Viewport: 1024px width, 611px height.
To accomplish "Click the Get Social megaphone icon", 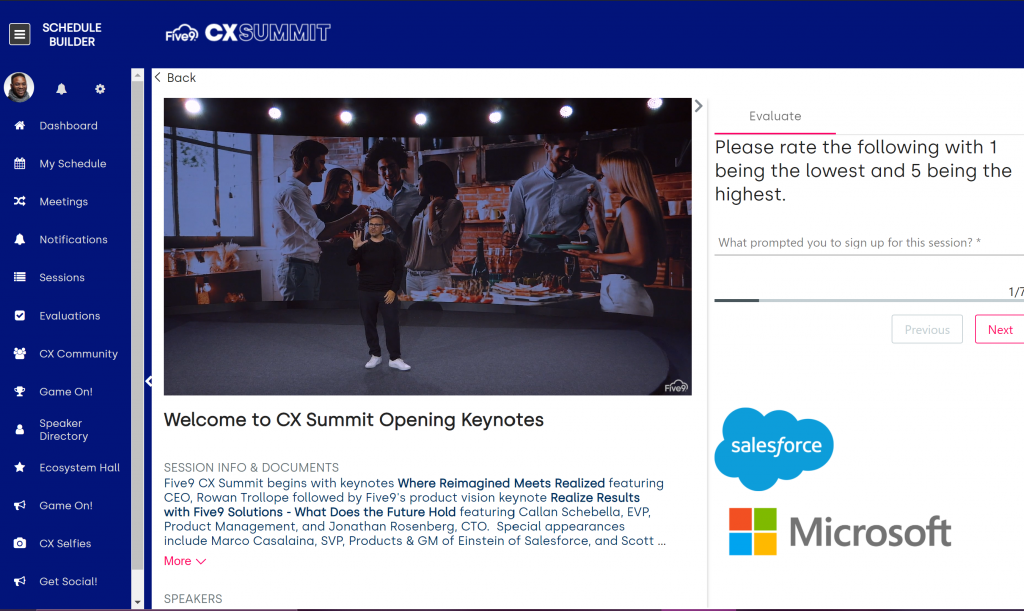I will pyautogui.click(x=20, y=581).
